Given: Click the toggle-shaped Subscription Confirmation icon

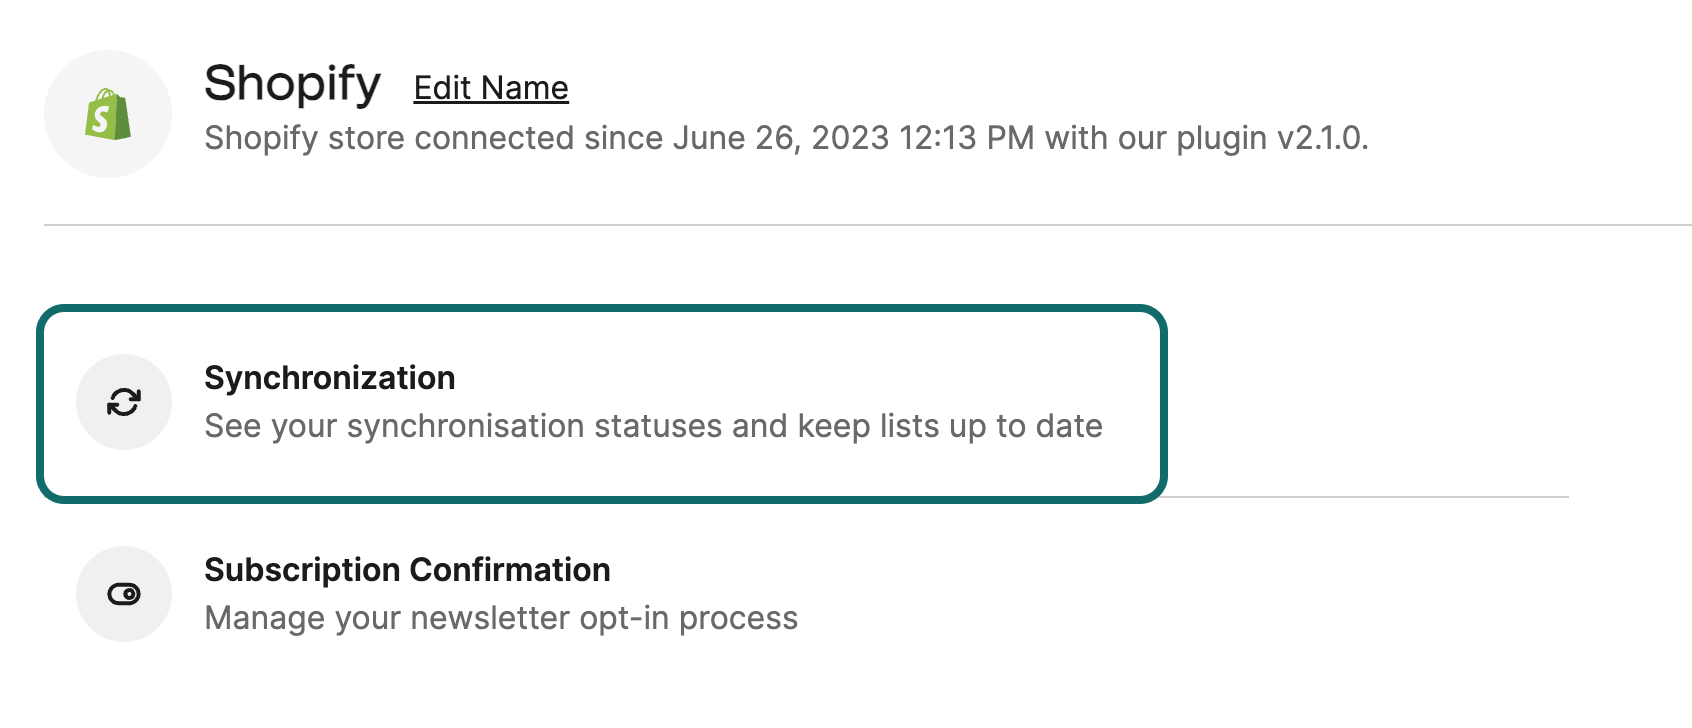Looking at the screenshot, I should click(124, 594).
